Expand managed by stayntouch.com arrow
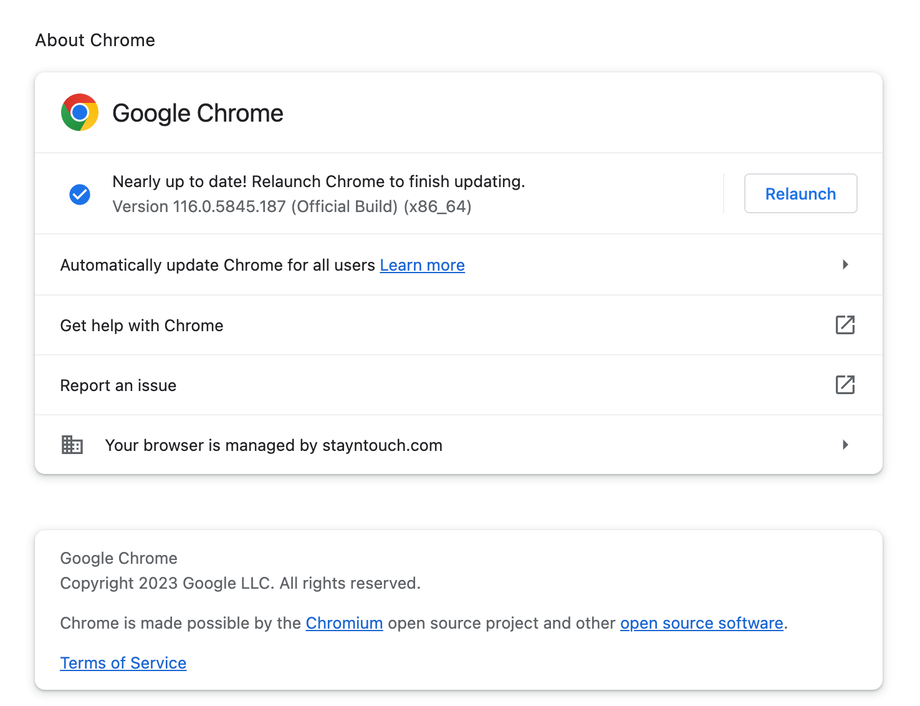Screen dimensions: 920x706 tap(845, 445)
